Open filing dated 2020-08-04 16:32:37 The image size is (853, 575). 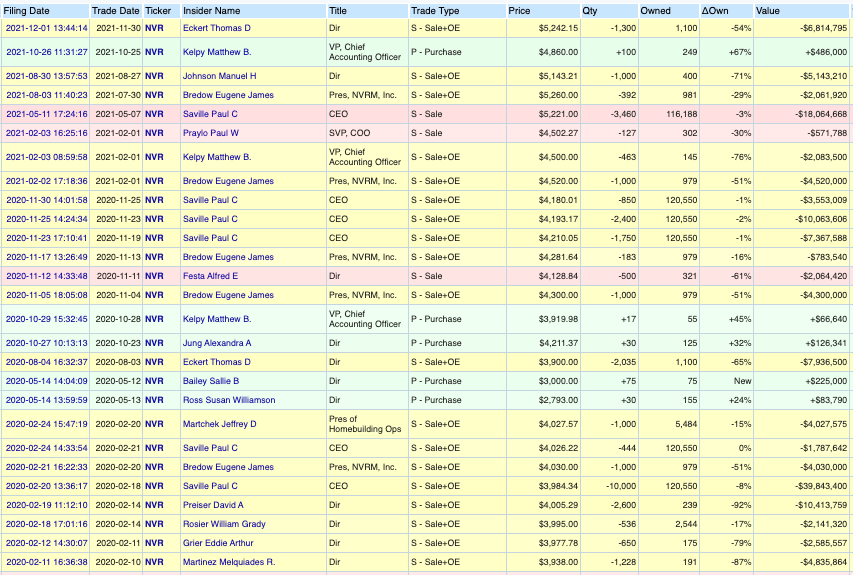click(x=47, y=362)
